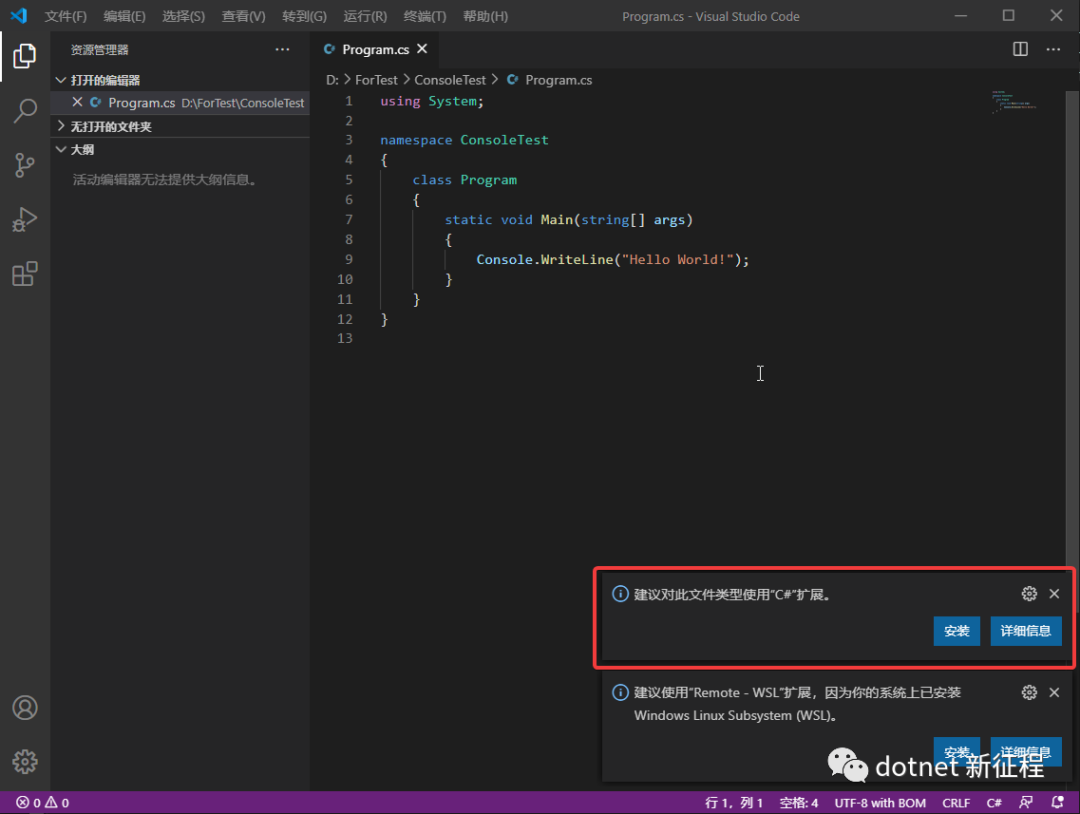Screen dimensions: 1080x814
Task: Change indentation via 空格: 4
Action: 798,802
